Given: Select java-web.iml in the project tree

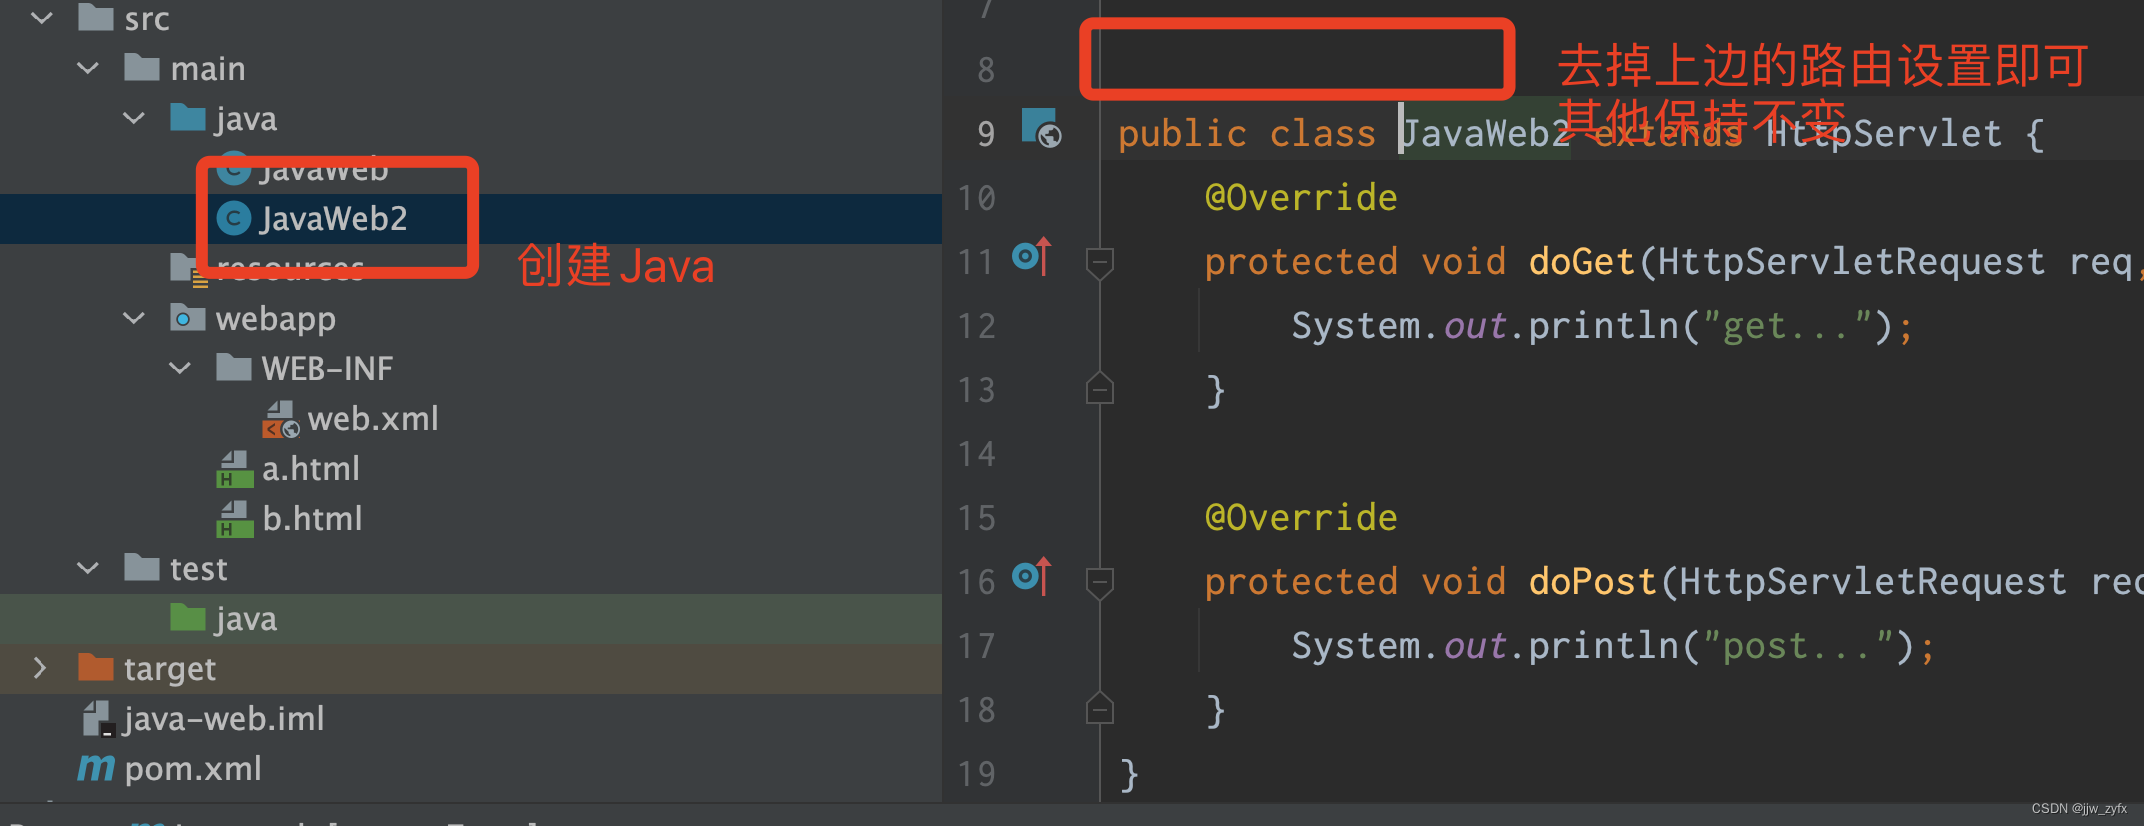Looking at the screenshot, I should coord(224,718).
